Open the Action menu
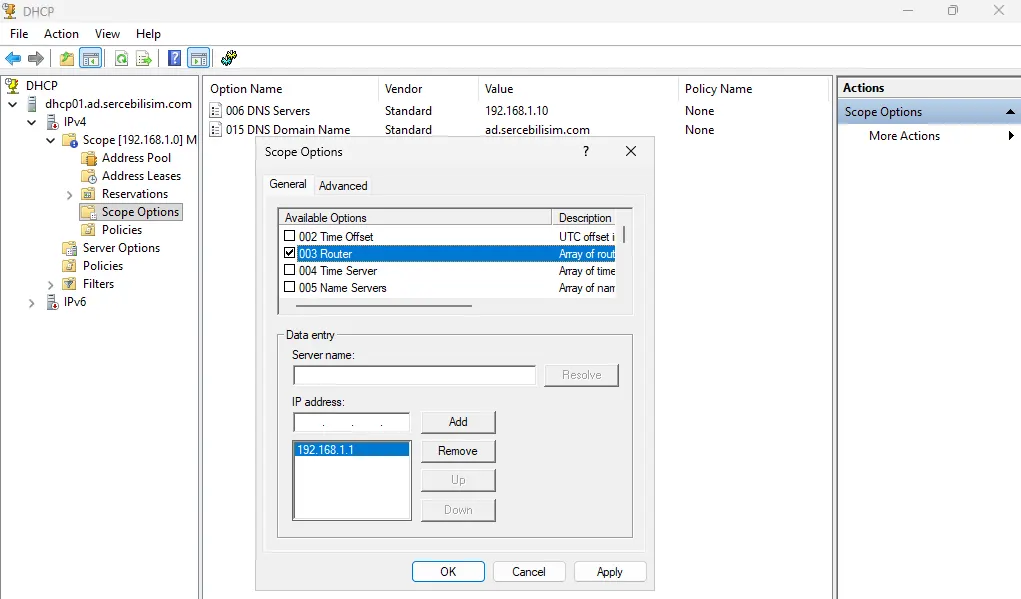The image size is (1021, 599). [x=61, y=34]
